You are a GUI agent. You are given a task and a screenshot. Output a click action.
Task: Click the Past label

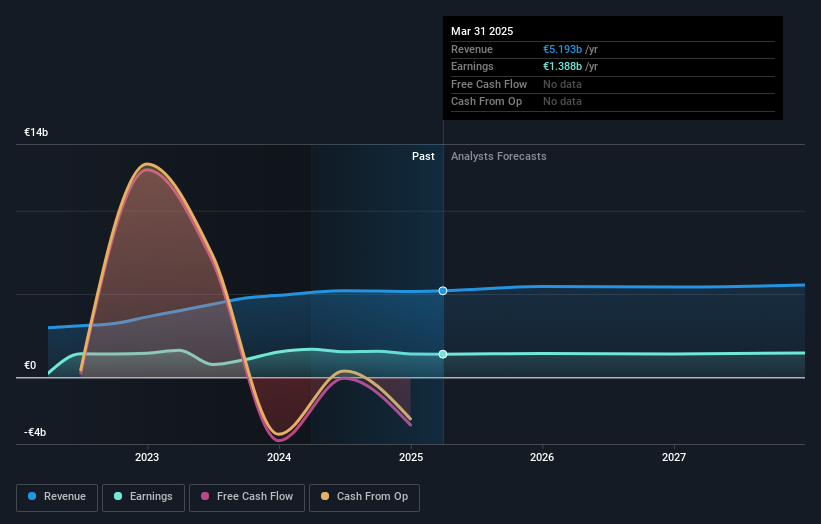(423, 157)
